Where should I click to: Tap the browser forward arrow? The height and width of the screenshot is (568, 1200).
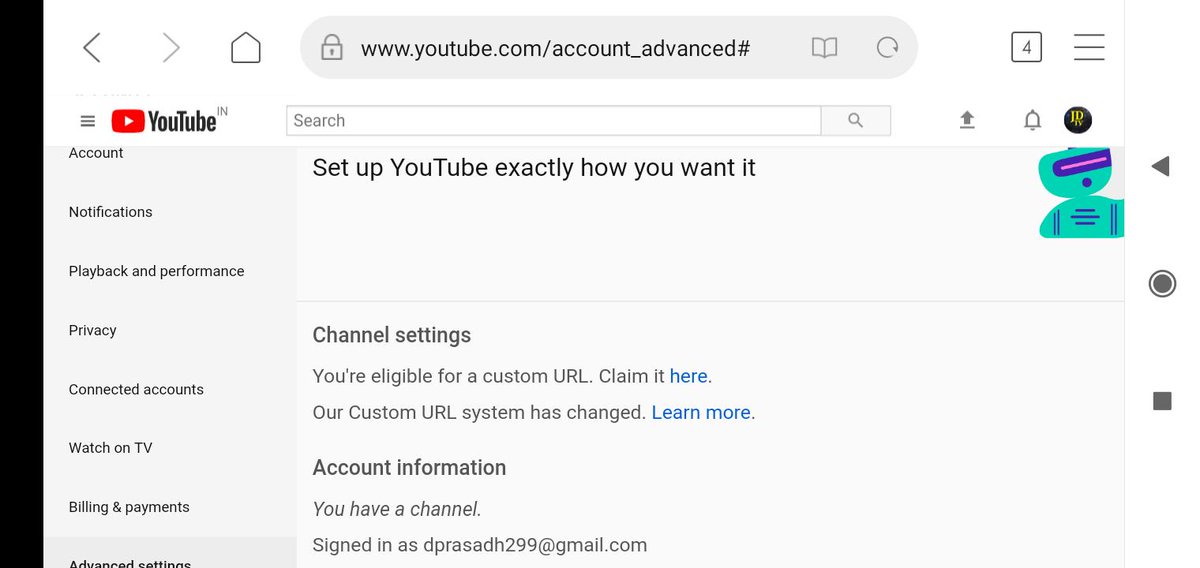(x=171, y=47)
